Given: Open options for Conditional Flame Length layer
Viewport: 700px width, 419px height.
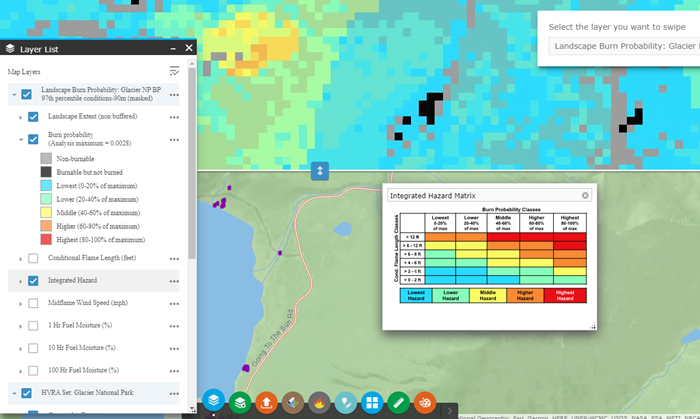Looking at the screenshot, I should click(x=174, y=259).
